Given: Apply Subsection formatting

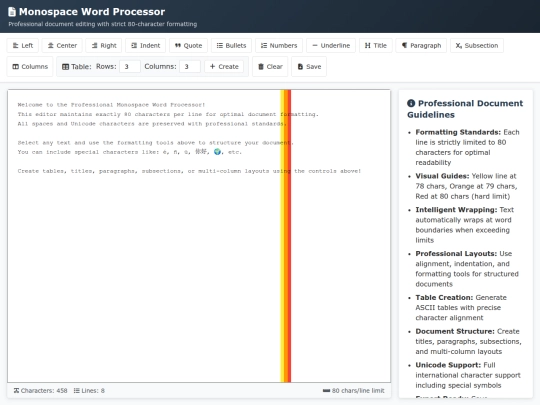Looking at the screenshot, I should 477,45.
